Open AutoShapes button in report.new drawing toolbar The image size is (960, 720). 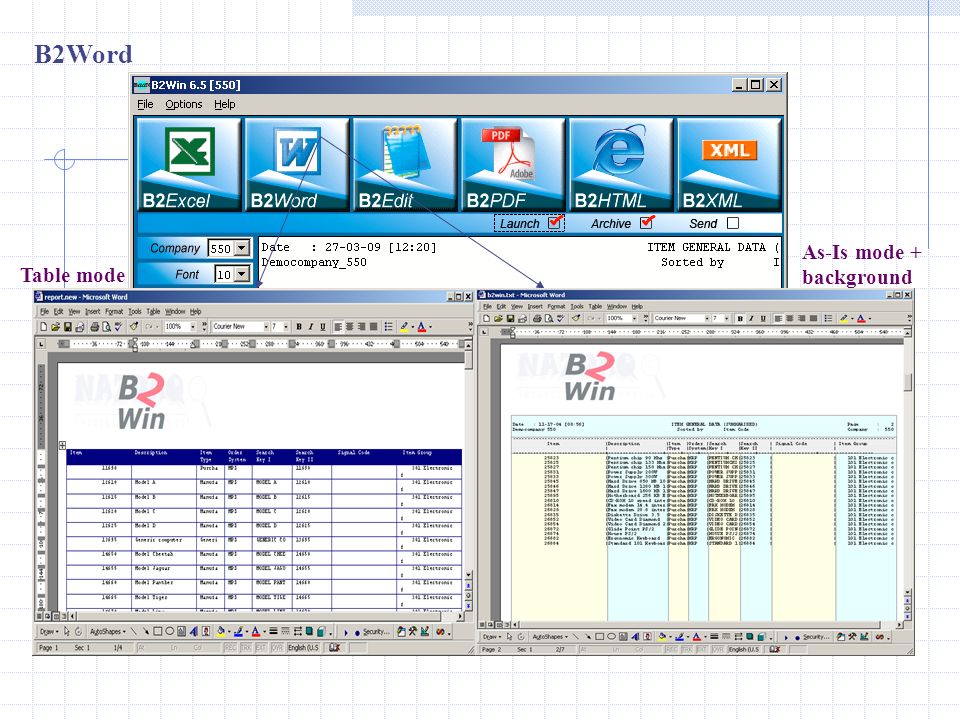tap(107, 631)
